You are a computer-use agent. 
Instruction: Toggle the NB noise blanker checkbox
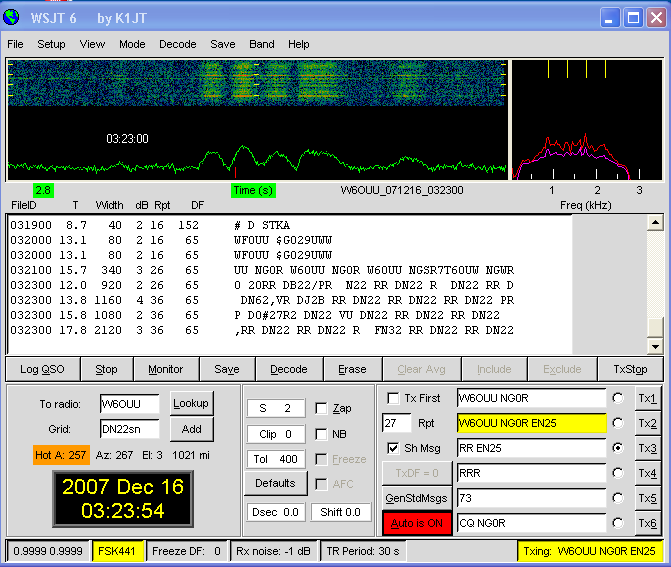(321, 434)
